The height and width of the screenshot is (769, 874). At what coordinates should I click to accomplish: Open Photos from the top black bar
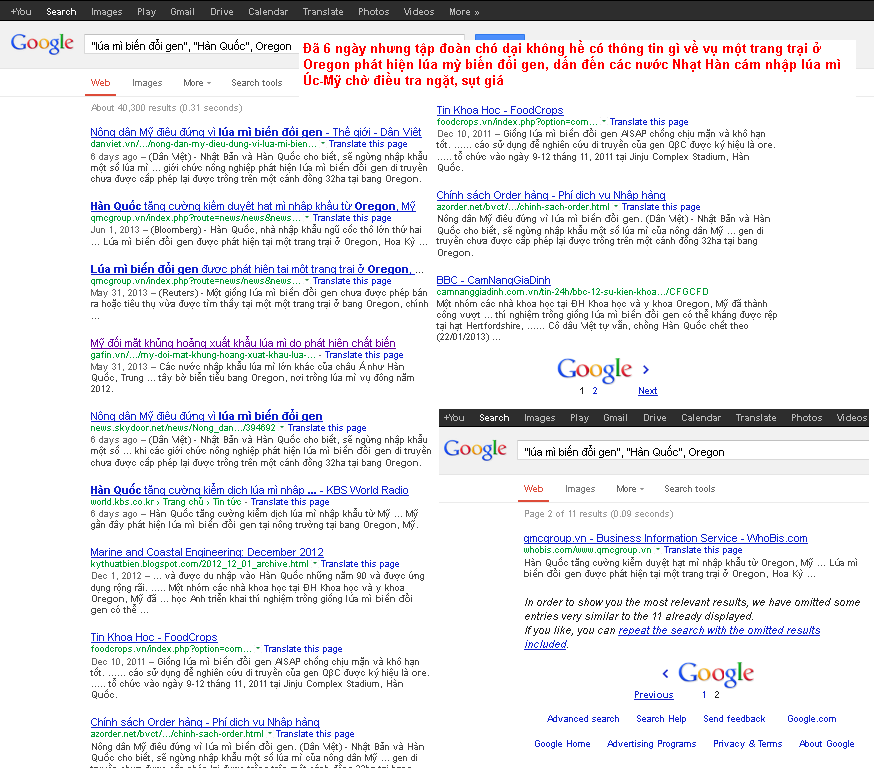(x=373, y=11)
